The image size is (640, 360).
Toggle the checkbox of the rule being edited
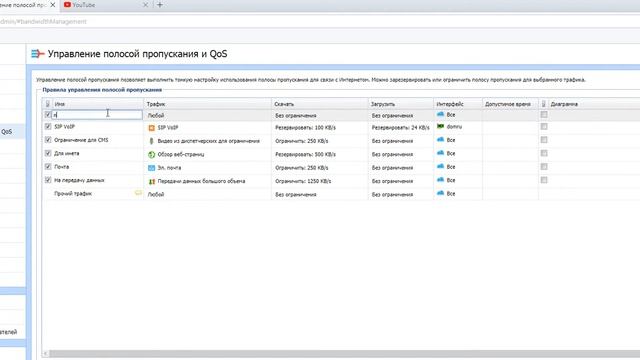tap(48, 115)
